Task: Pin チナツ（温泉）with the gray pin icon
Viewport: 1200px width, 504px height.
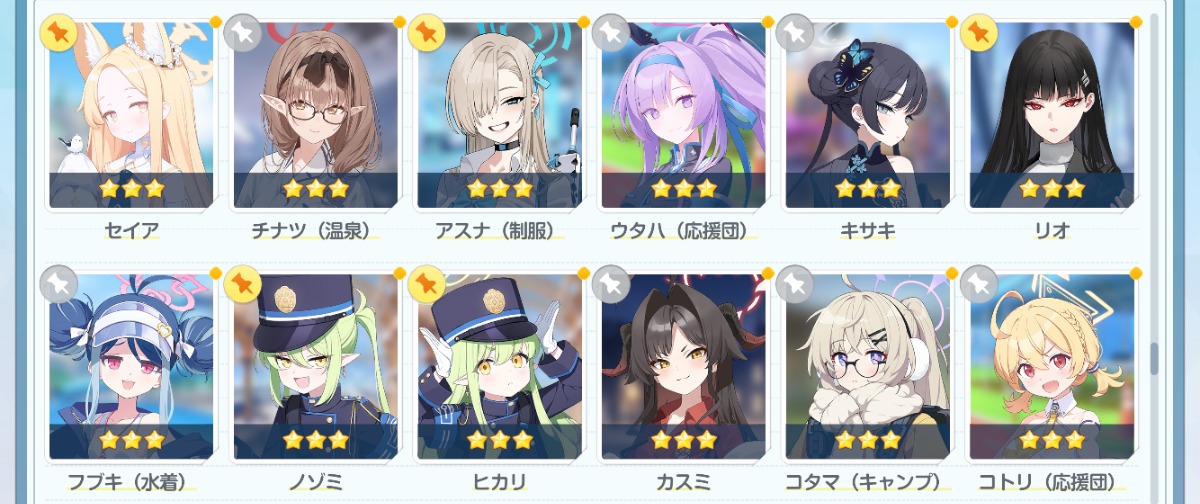Action: pos(243,33)
